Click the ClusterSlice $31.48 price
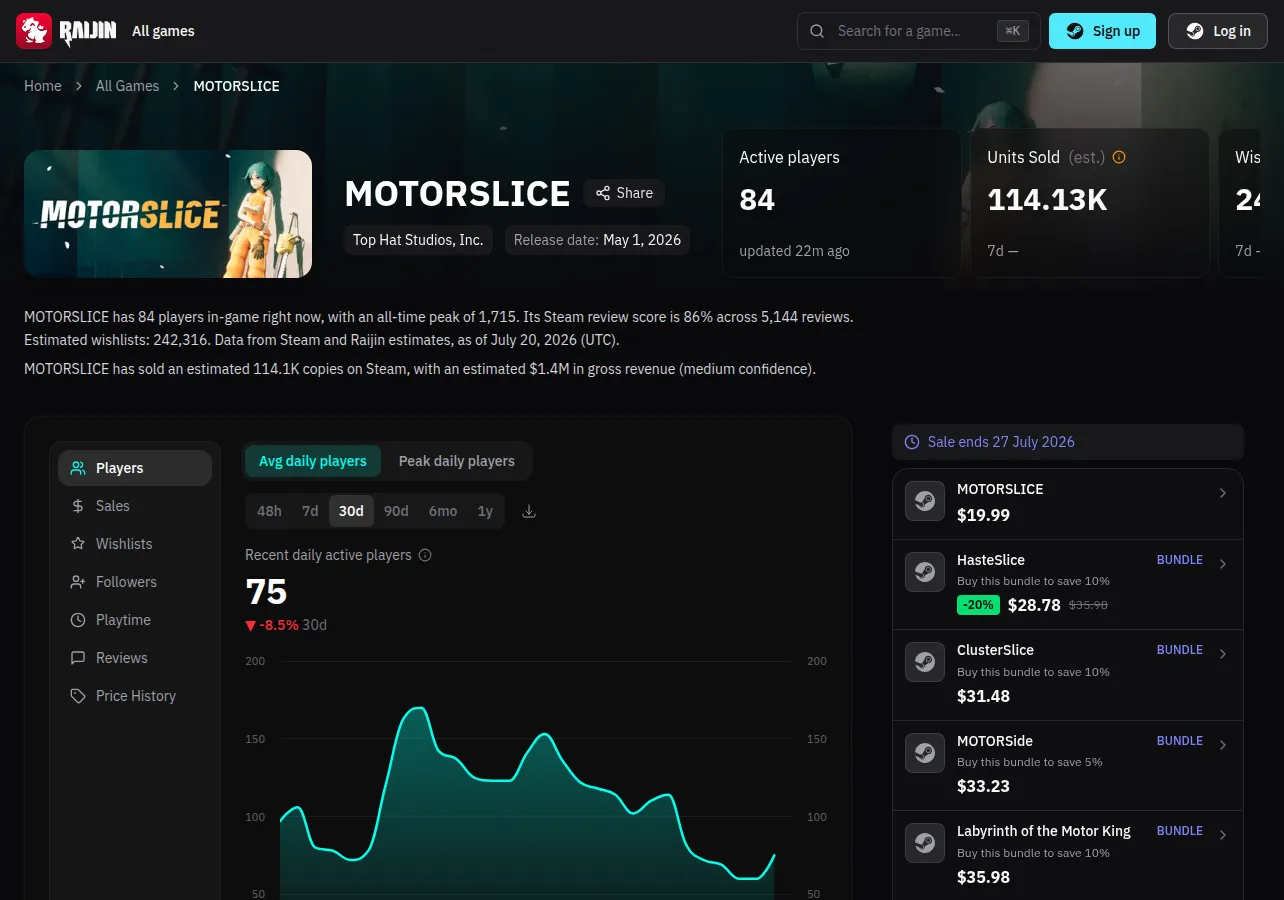 pyautogui.click(x=983, y=695)
